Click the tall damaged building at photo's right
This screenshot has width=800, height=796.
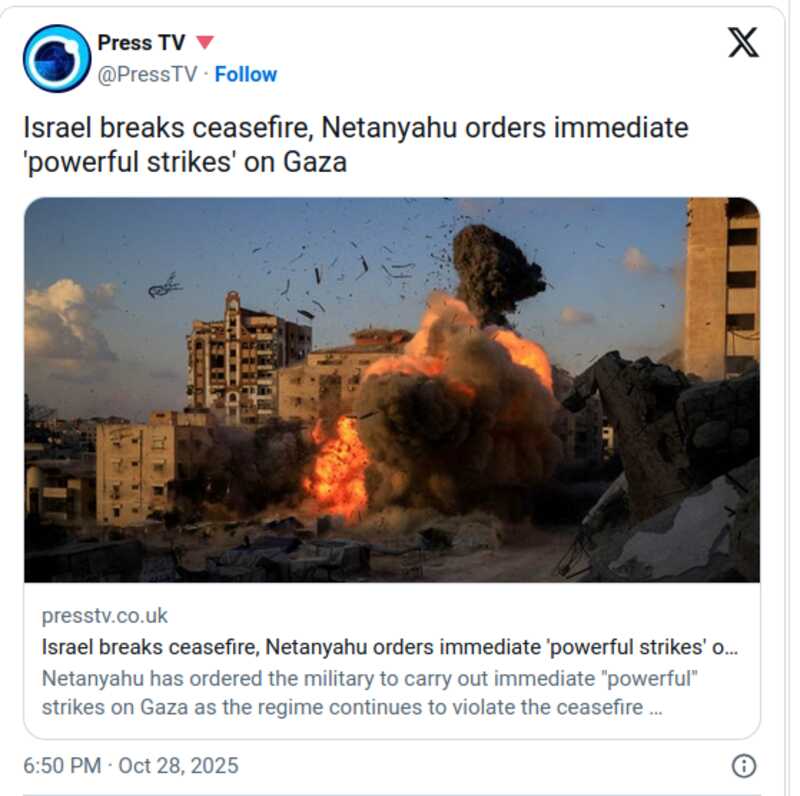pos(721,288)
